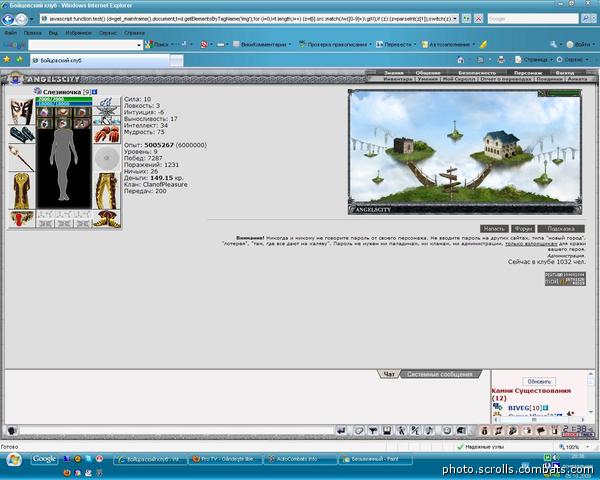
Task: Click the gray character silhouette
Action: (64, 165)
